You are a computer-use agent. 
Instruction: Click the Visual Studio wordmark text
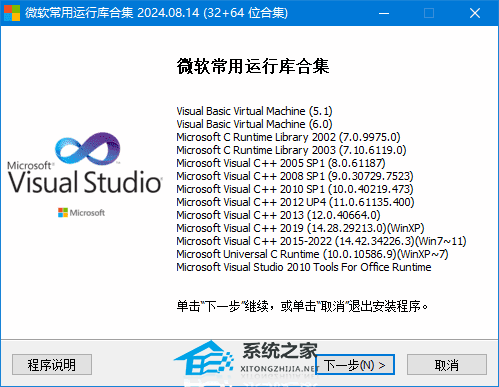pos(85,182)
